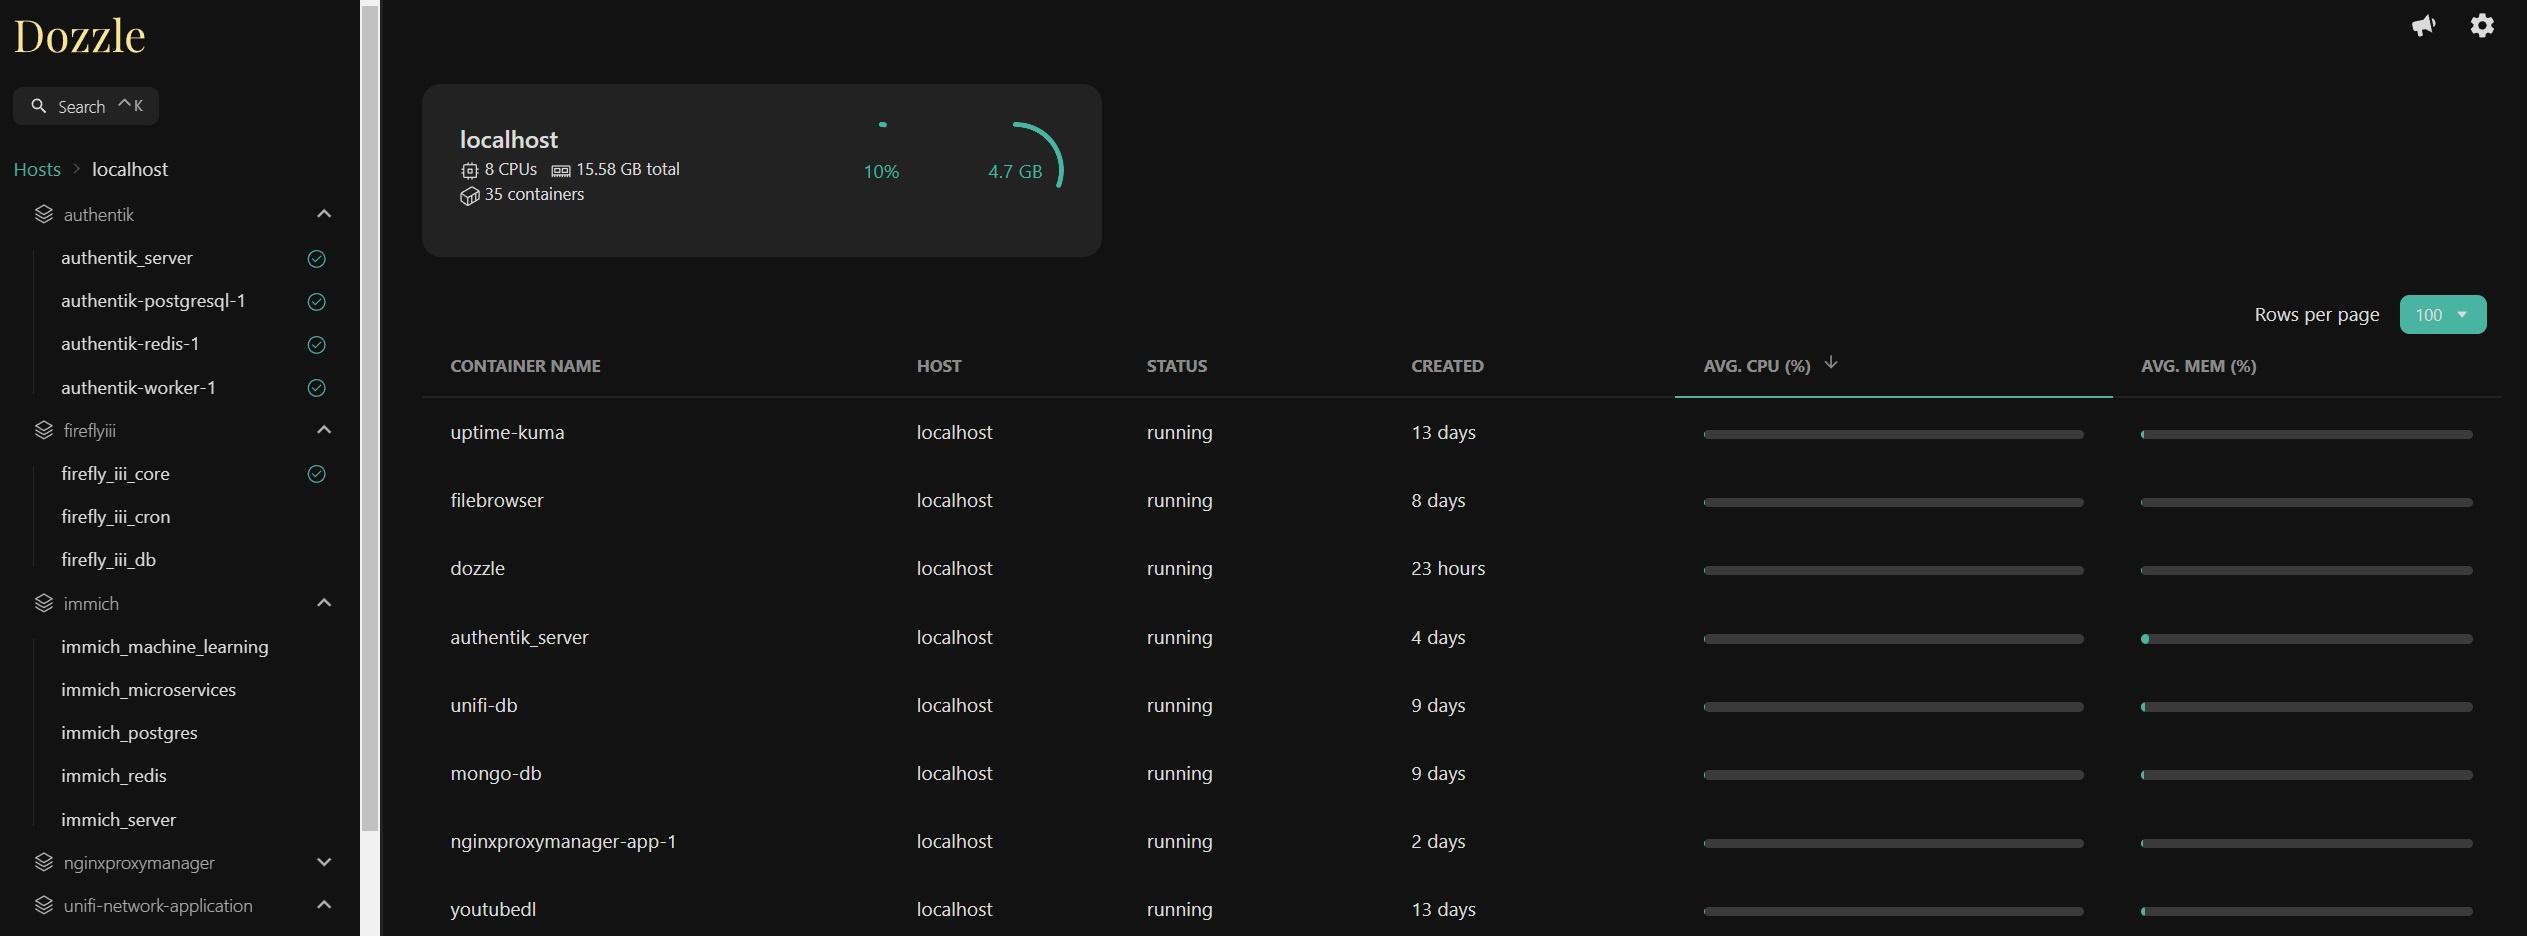Viewport: 2527px width, 936px height.
Task: Open uptime-kuma container in table
Action: coord(507,432)
